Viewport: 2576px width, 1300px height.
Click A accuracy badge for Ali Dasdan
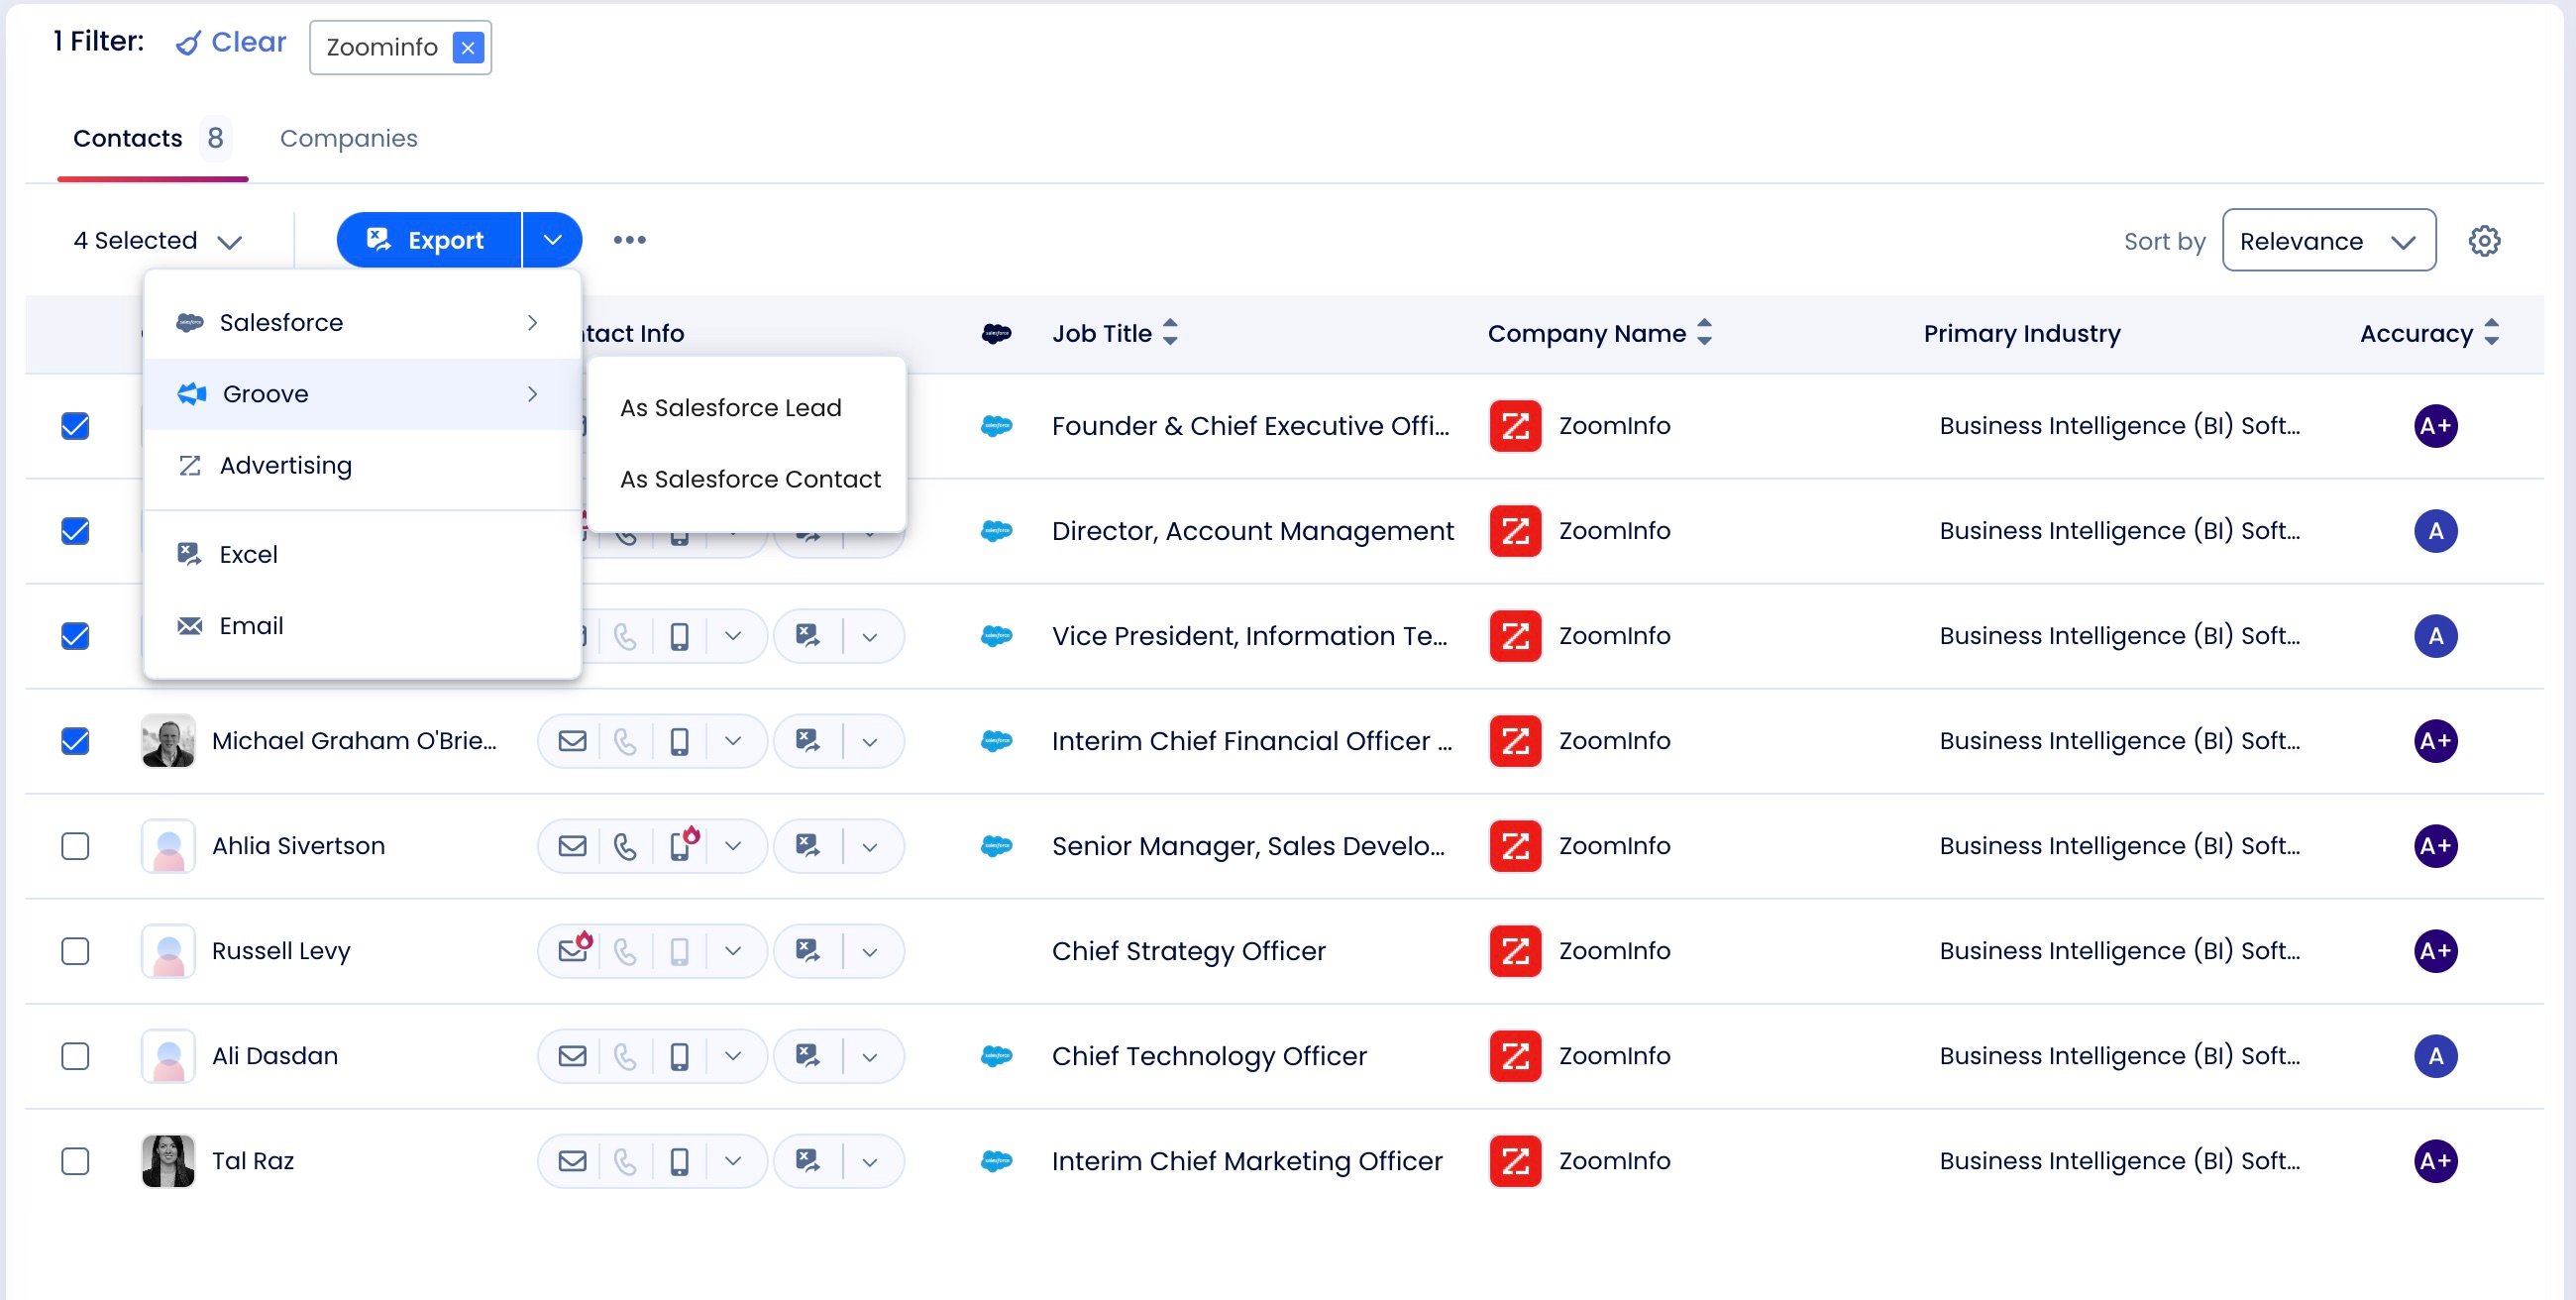click(2436, 1056)
